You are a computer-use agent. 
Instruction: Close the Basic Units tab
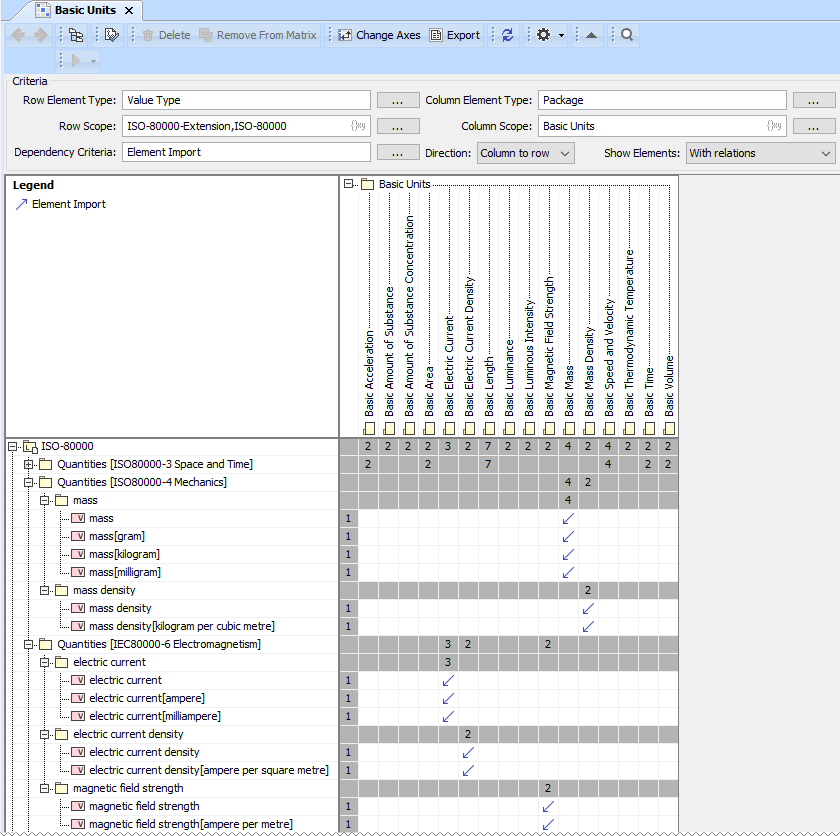click(x=129, y=10)
